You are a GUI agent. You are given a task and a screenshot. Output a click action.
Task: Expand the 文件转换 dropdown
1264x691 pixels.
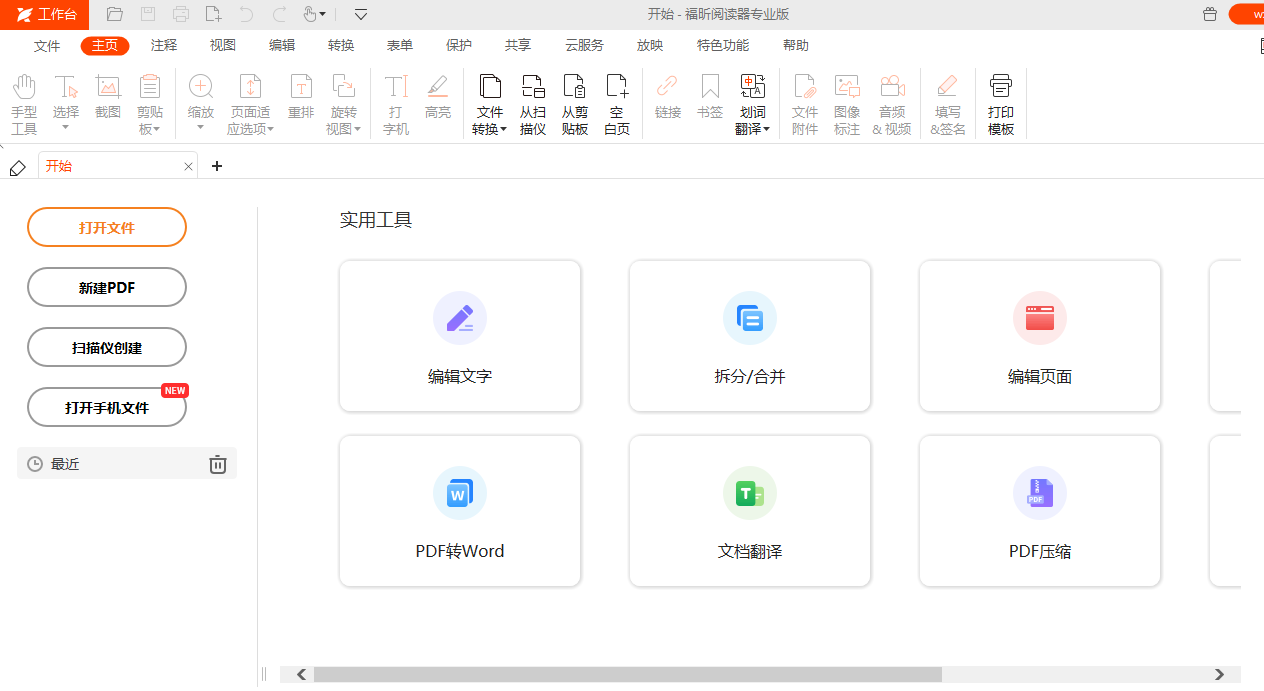(489, 129)
